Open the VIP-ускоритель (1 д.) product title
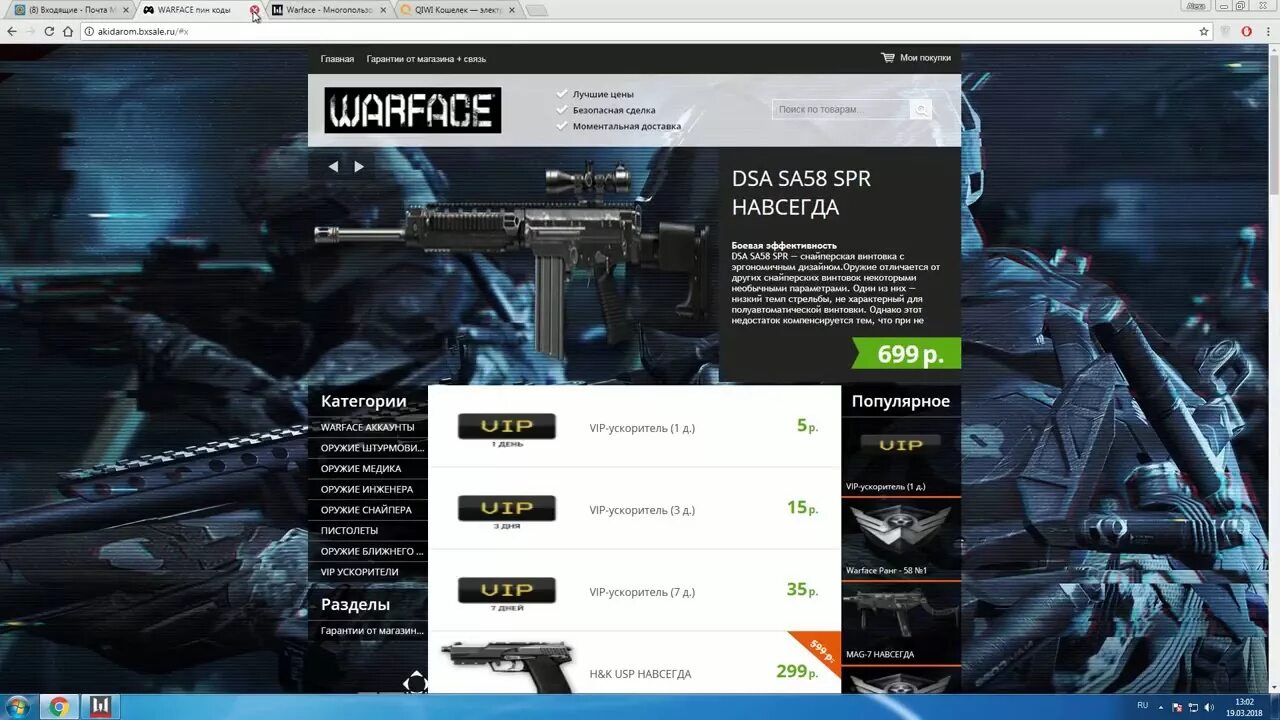 coord(642,428)
